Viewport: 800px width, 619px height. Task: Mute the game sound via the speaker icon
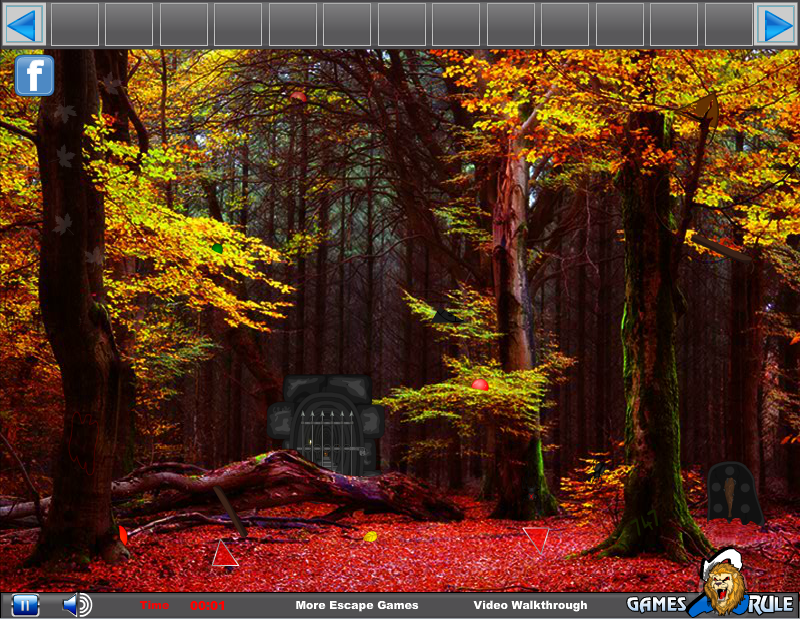[77, 605]
